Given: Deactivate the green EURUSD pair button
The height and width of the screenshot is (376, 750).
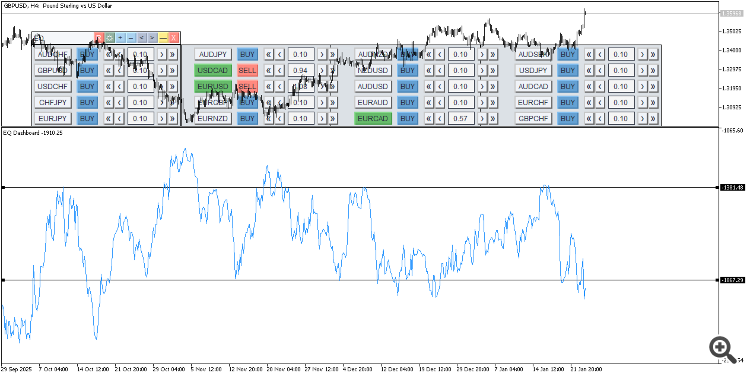Looking at the screenshot, I should click(213, 87).
